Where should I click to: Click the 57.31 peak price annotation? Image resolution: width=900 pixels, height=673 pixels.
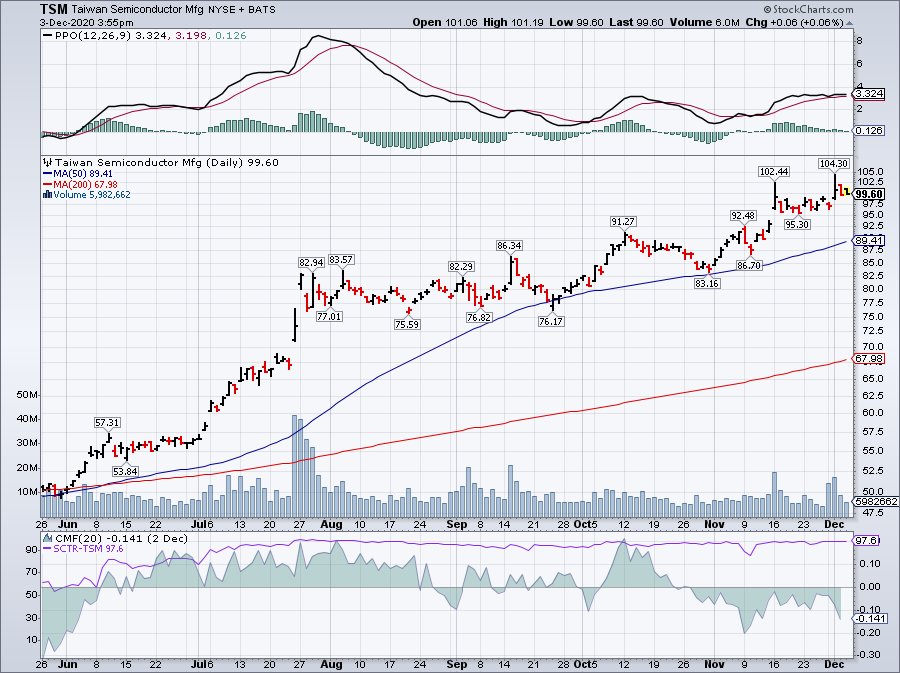(107, 423)
